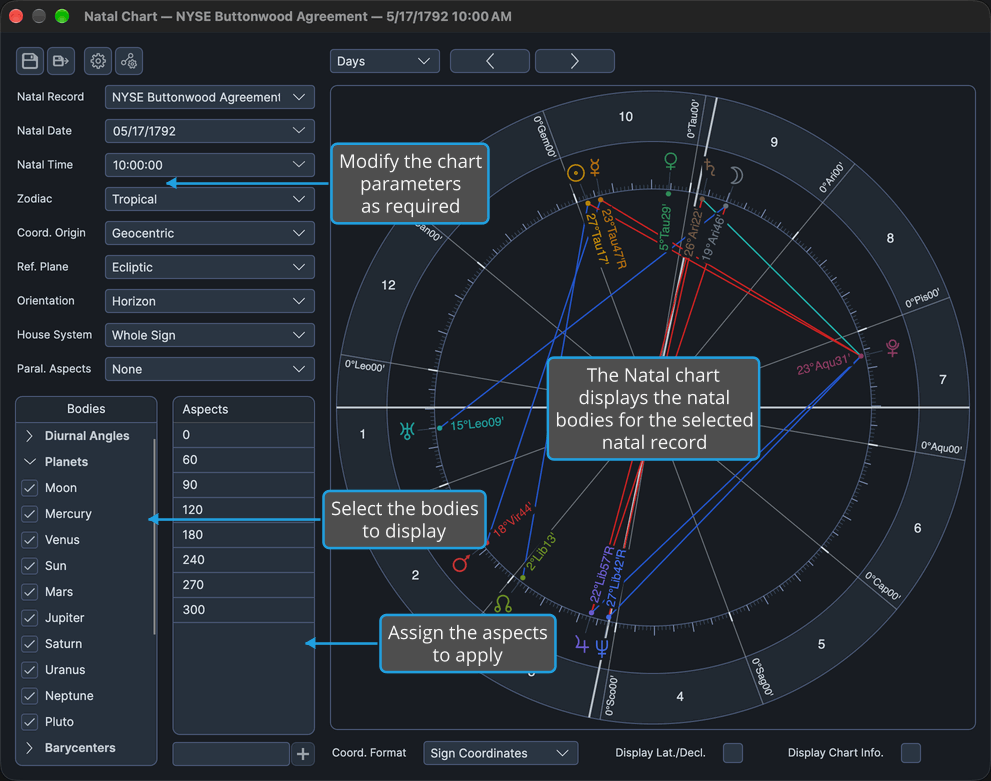Image resolution: width=991 pixels, height=781 pixels.
Task: Open the Natal Date dropdown
Action: (210, 131)
